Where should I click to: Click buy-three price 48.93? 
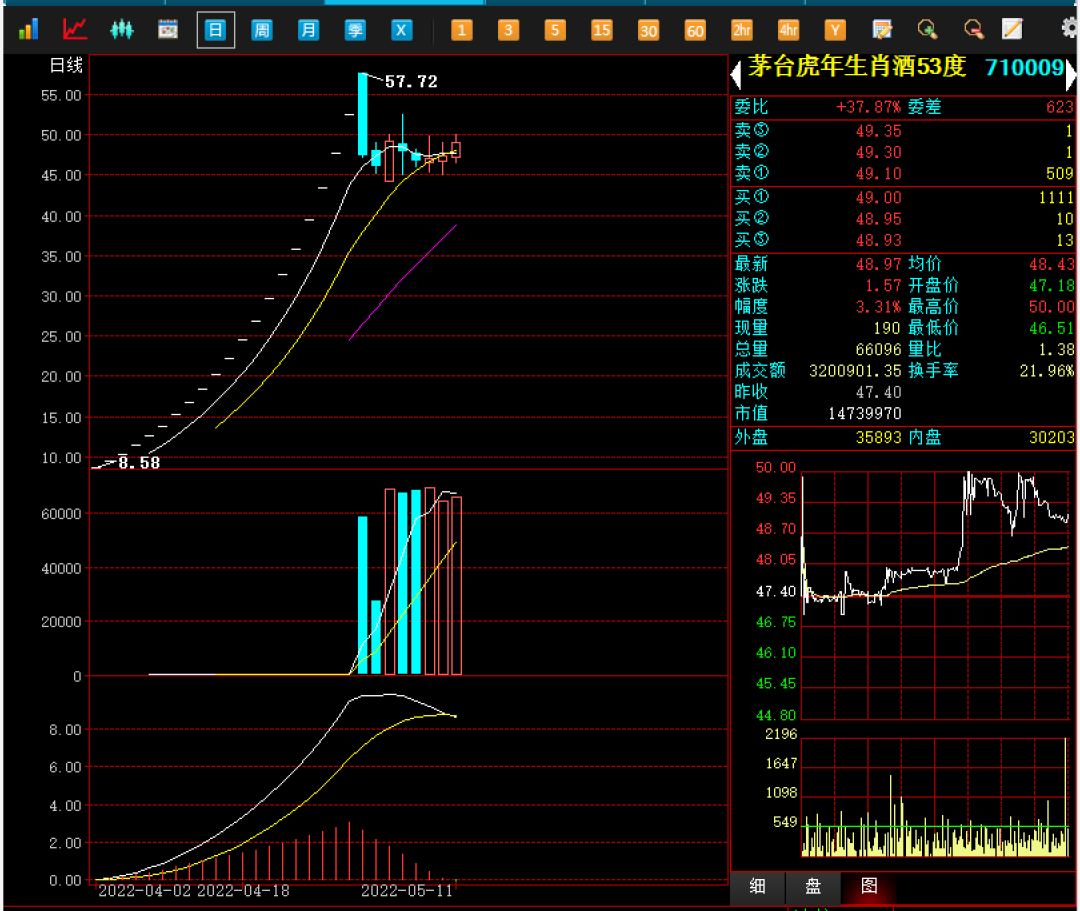[x=878, y=240]
